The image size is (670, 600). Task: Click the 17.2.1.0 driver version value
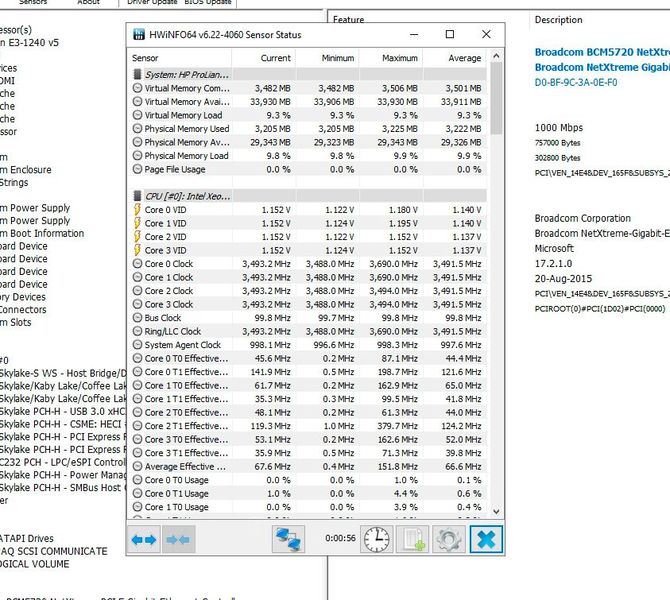(x=553, y=264)
